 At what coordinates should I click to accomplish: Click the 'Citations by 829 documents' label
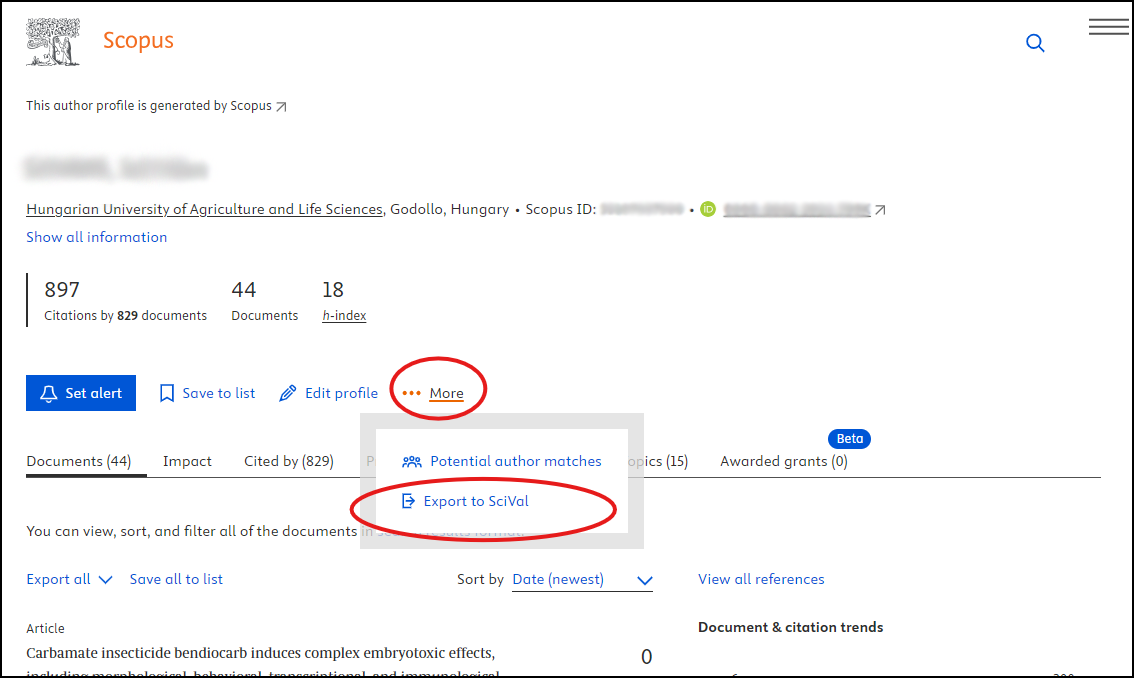pyautogui.click(x=125, y=315)
